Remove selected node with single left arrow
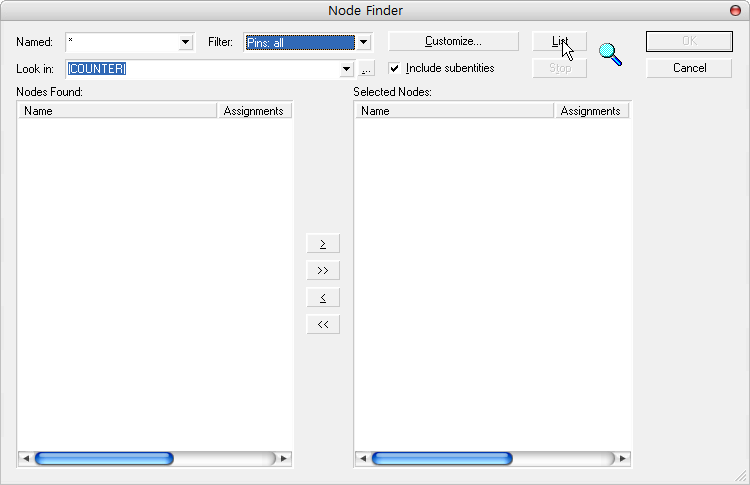 click(322, 298)
